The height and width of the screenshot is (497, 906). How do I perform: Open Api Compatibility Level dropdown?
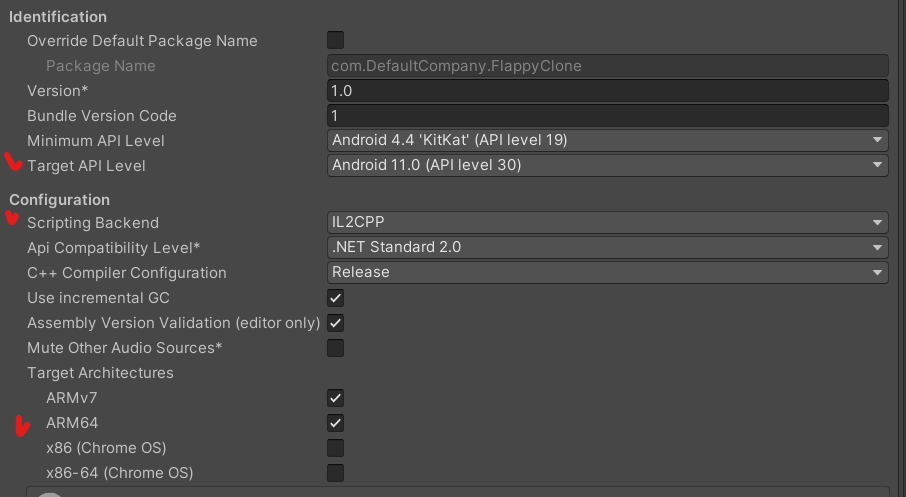pyautogui.click(x=608, y=248)
